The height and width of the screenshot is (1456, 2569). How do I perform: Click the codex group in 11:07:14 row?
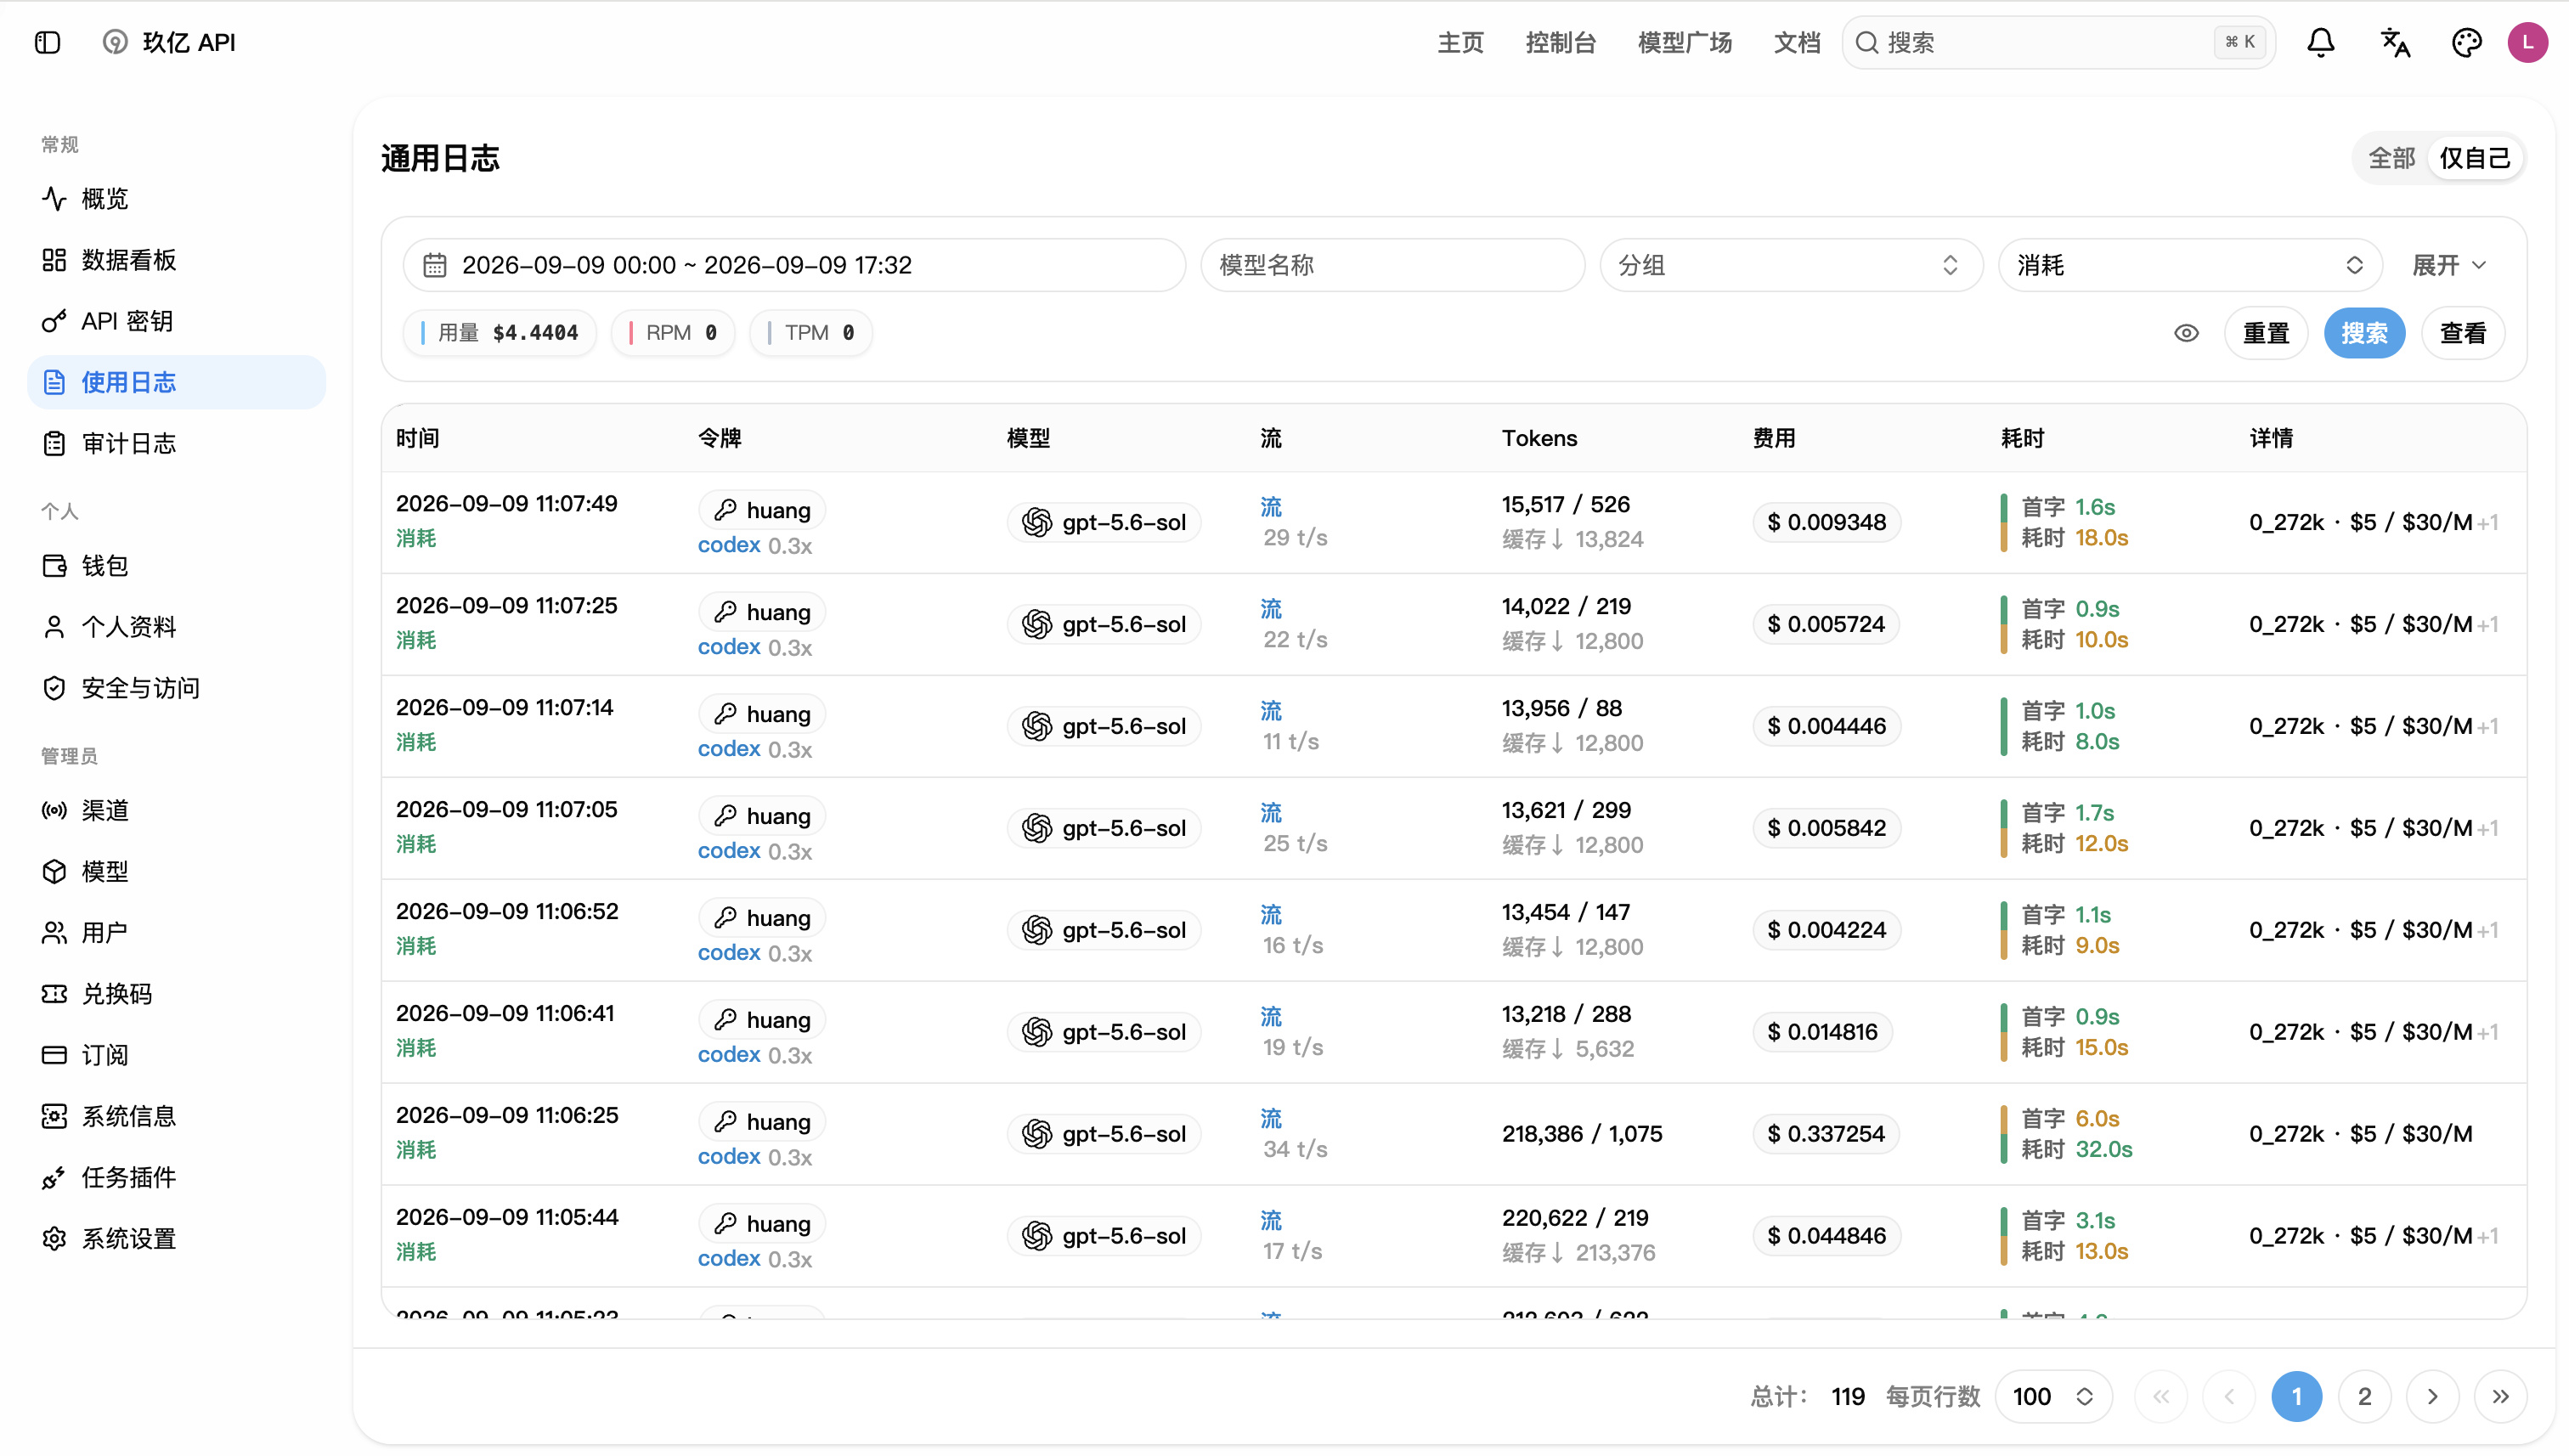(728, 749)
